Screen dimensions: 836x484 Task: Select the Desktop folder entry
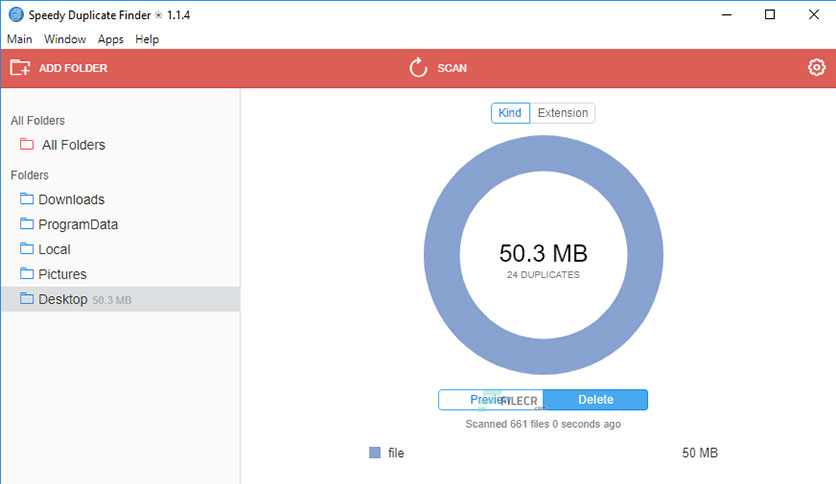(x=120, y=299)
